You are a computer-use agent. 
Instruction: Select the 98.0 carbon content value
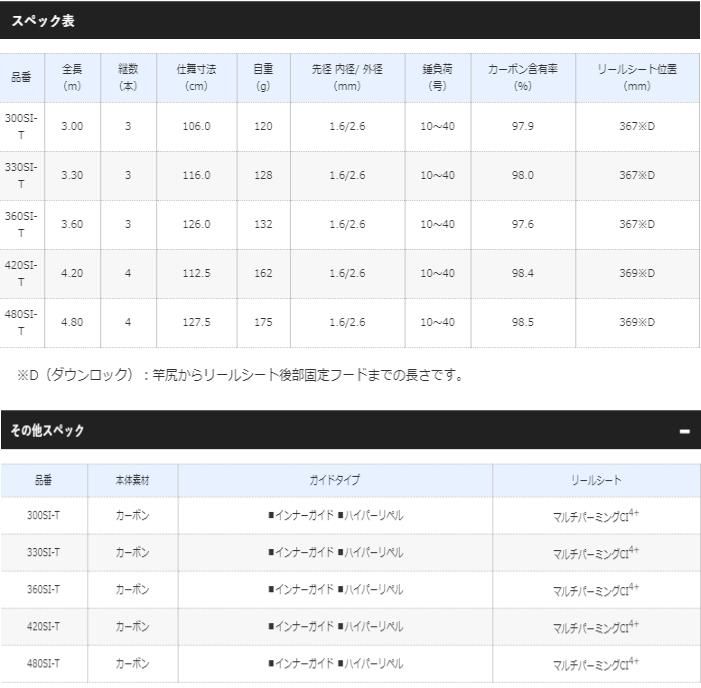(523, 175)
